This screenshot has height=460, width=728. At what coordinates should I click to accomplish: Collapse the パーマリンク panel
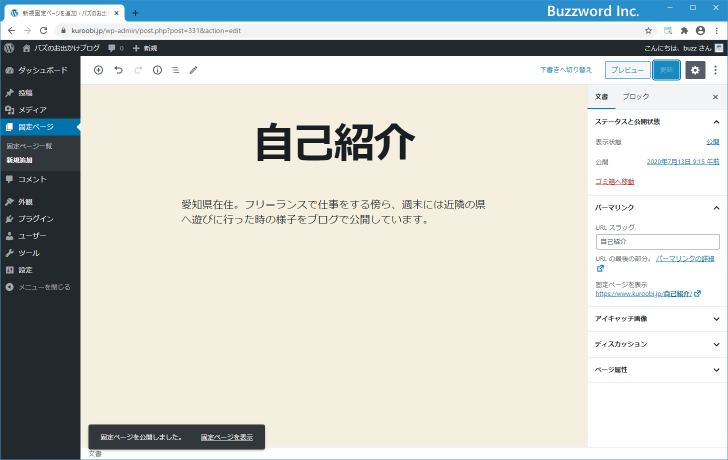pyautogui.click(x=657, y=207)
